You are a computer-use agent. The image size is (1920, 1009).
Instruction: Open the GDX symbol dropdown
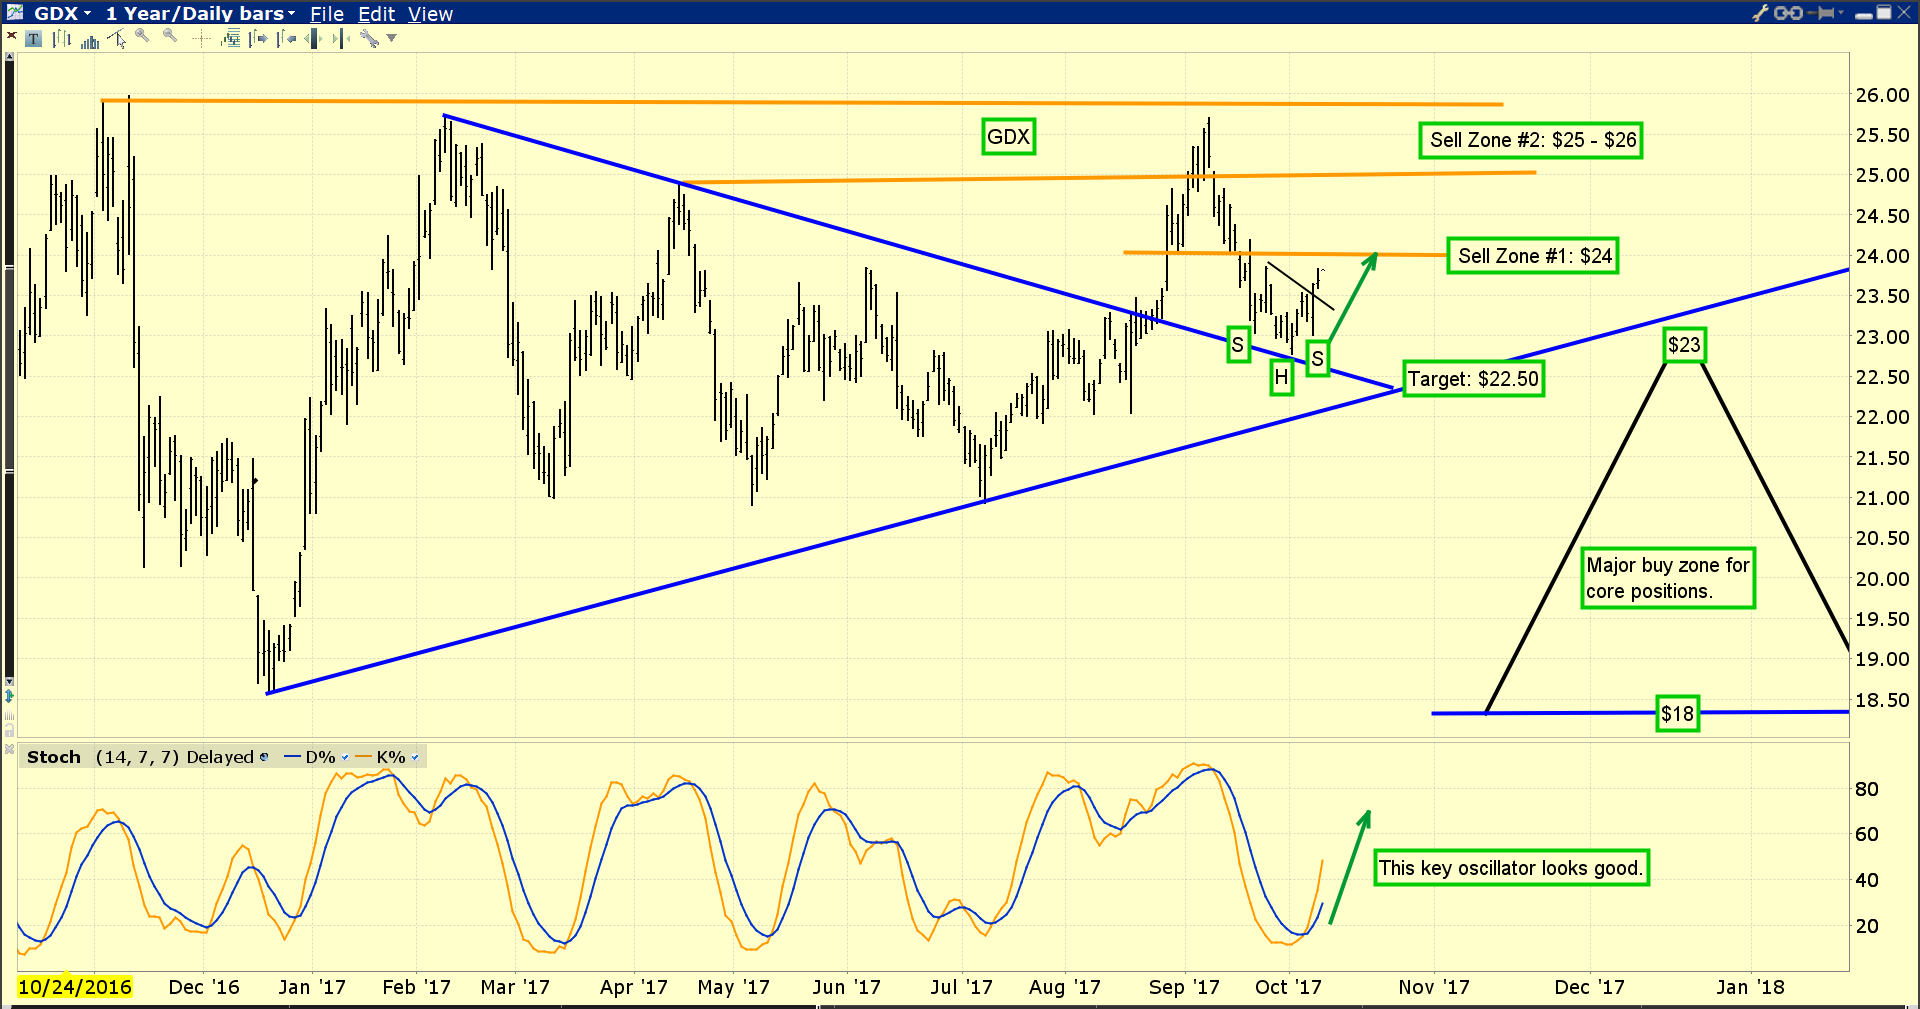tap(87, 13)
